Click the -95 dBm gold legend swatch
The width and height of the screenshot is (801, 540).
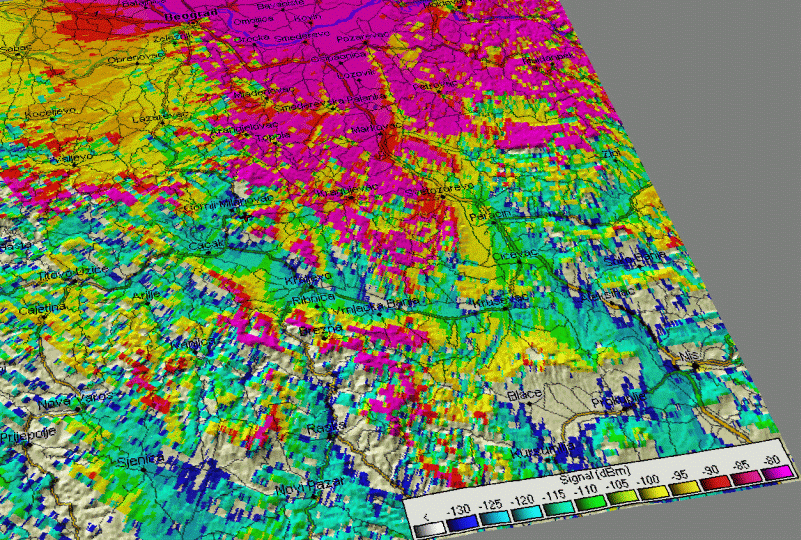pos(685,487)
